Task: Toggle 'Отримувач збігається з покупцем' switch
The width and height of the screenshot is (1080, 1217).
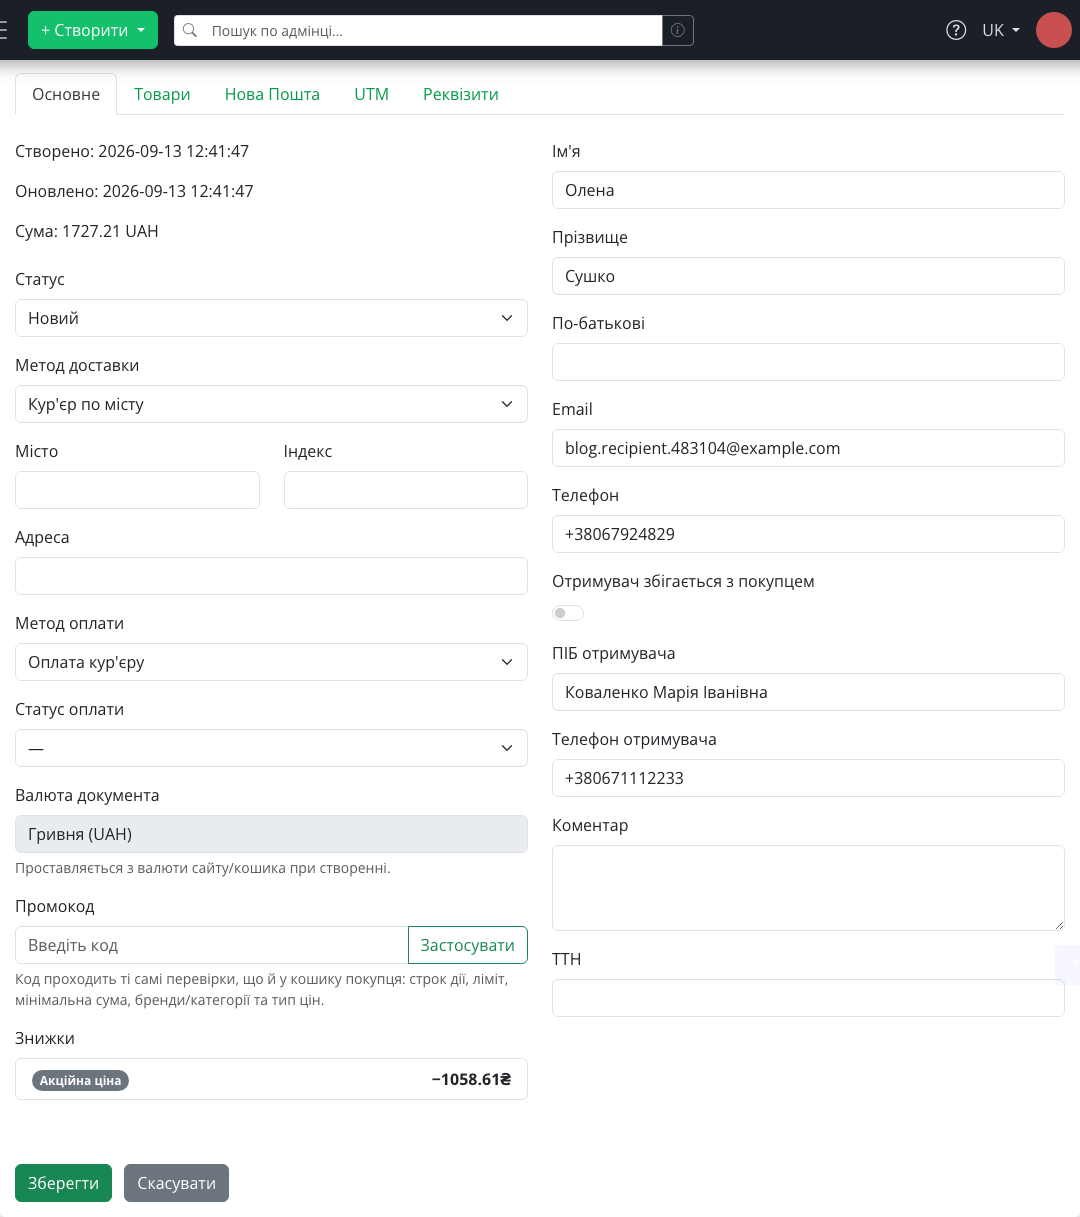Action: [x=568, y=613]
